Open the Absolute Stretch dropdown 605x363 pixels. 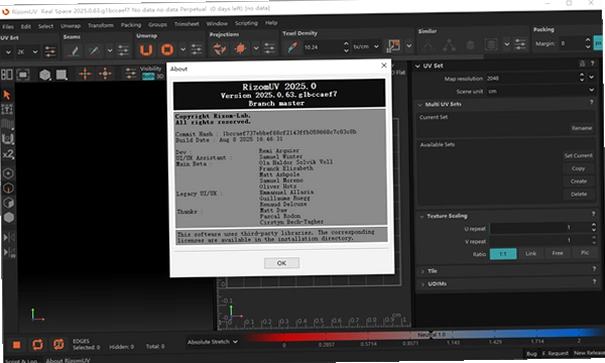(x=212, y=342)
